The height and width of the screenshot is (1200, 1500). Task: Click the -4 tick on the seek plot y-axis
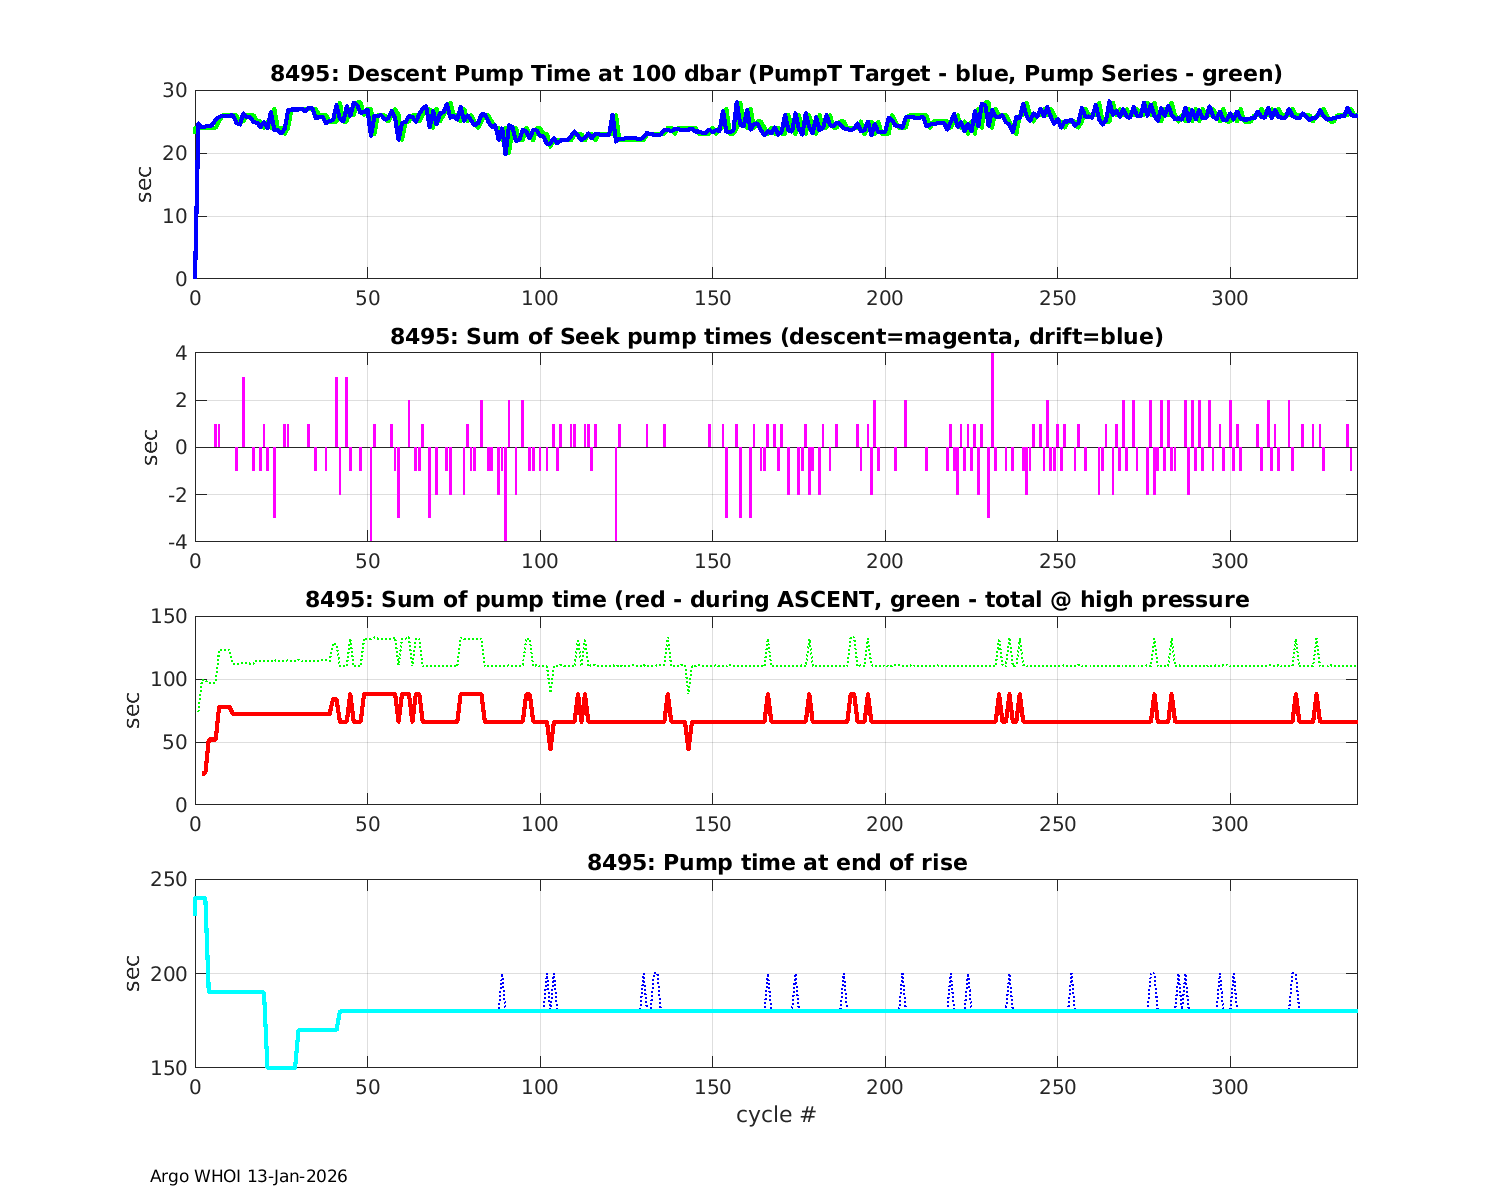tap(174, 542)
